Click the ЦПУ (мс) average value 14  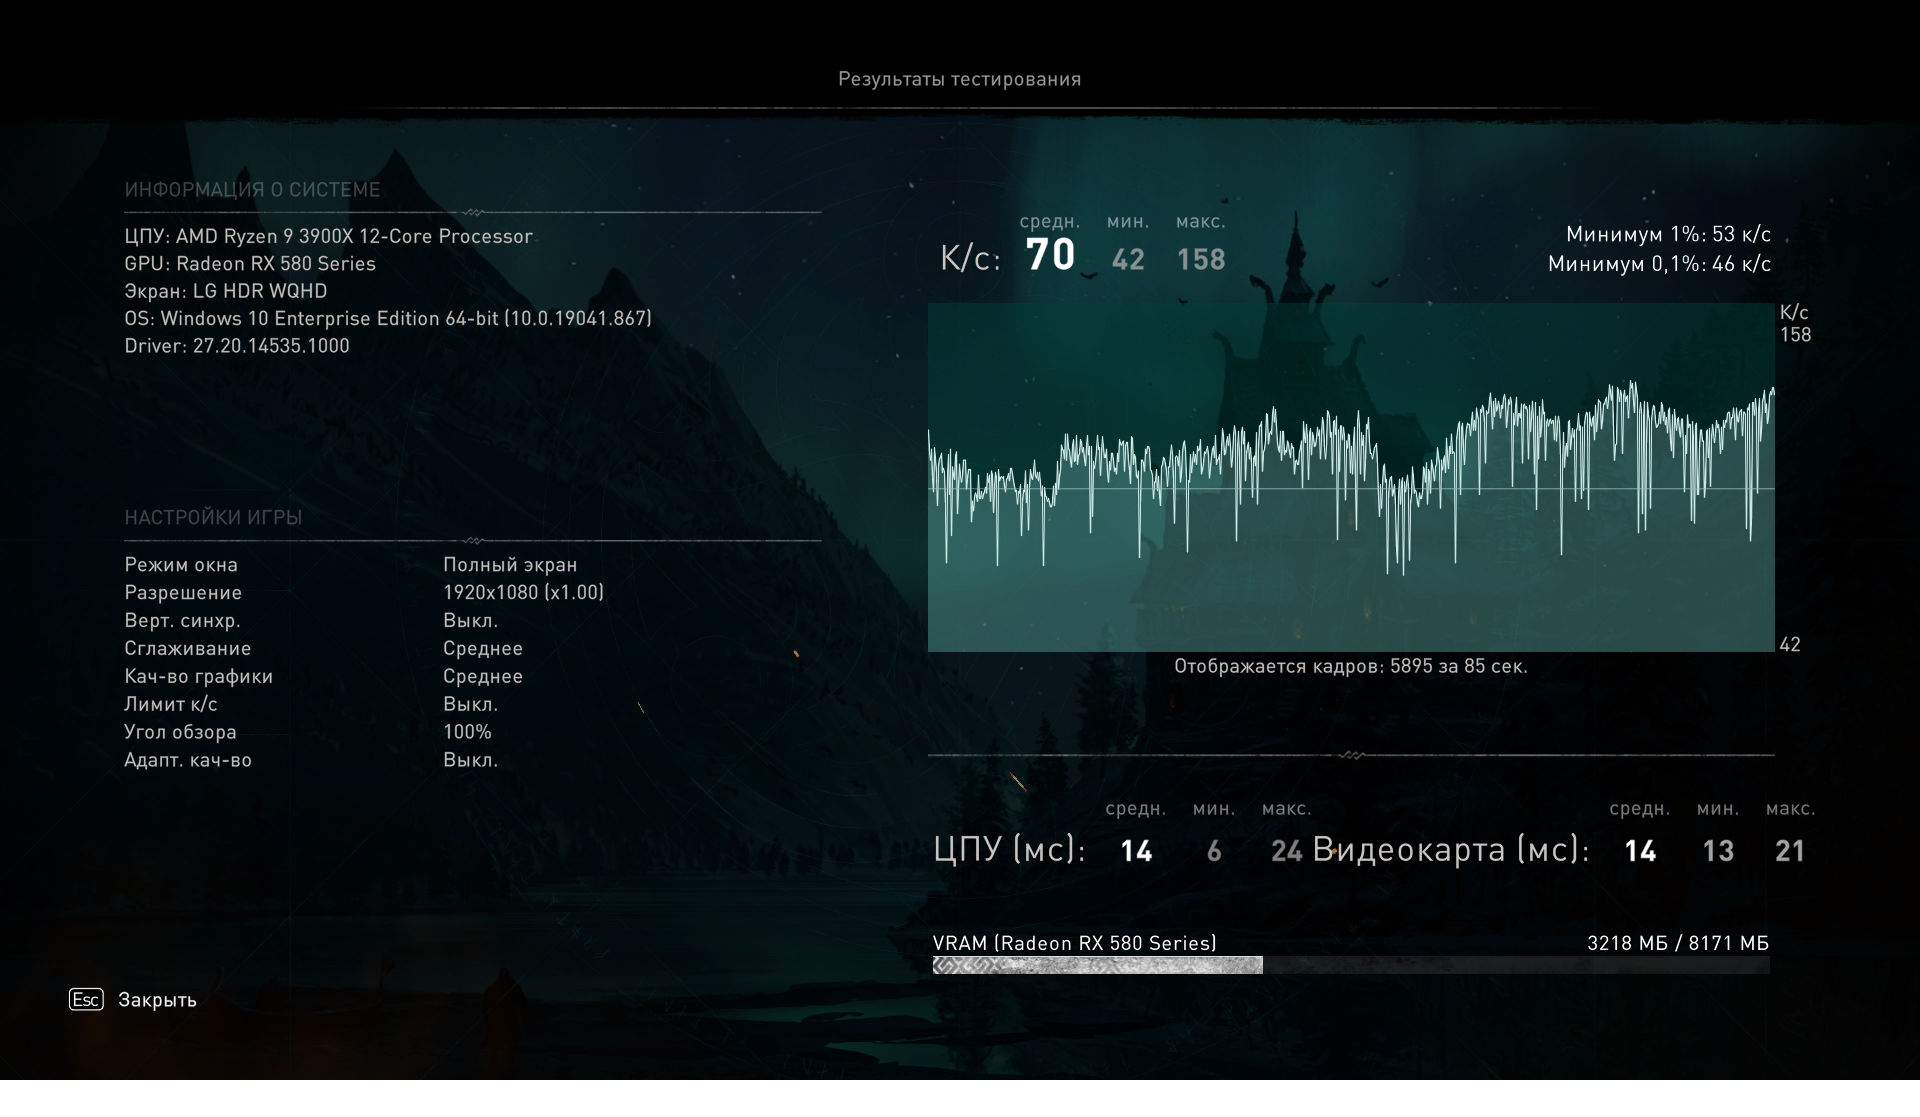pyautogui.click(x=1136, y=851)
